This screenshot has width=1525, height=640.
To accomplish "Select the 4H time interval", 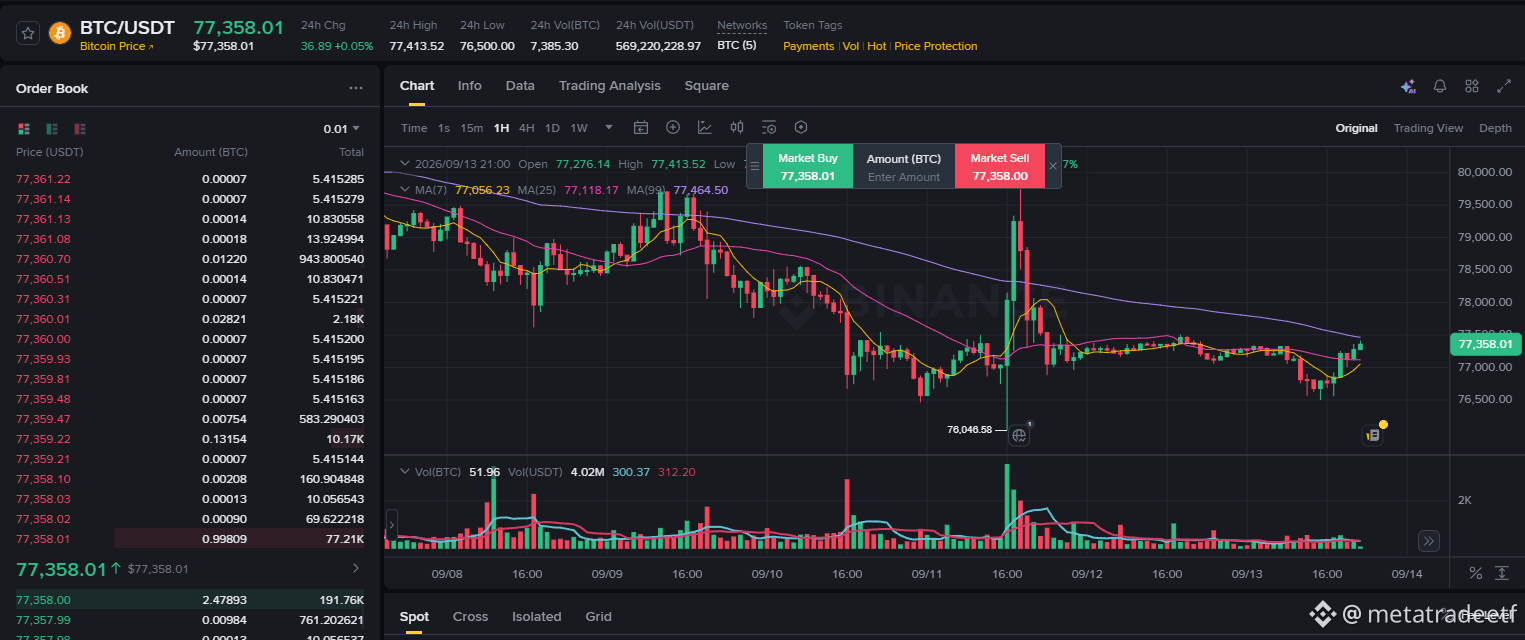I will pos(526,128).
